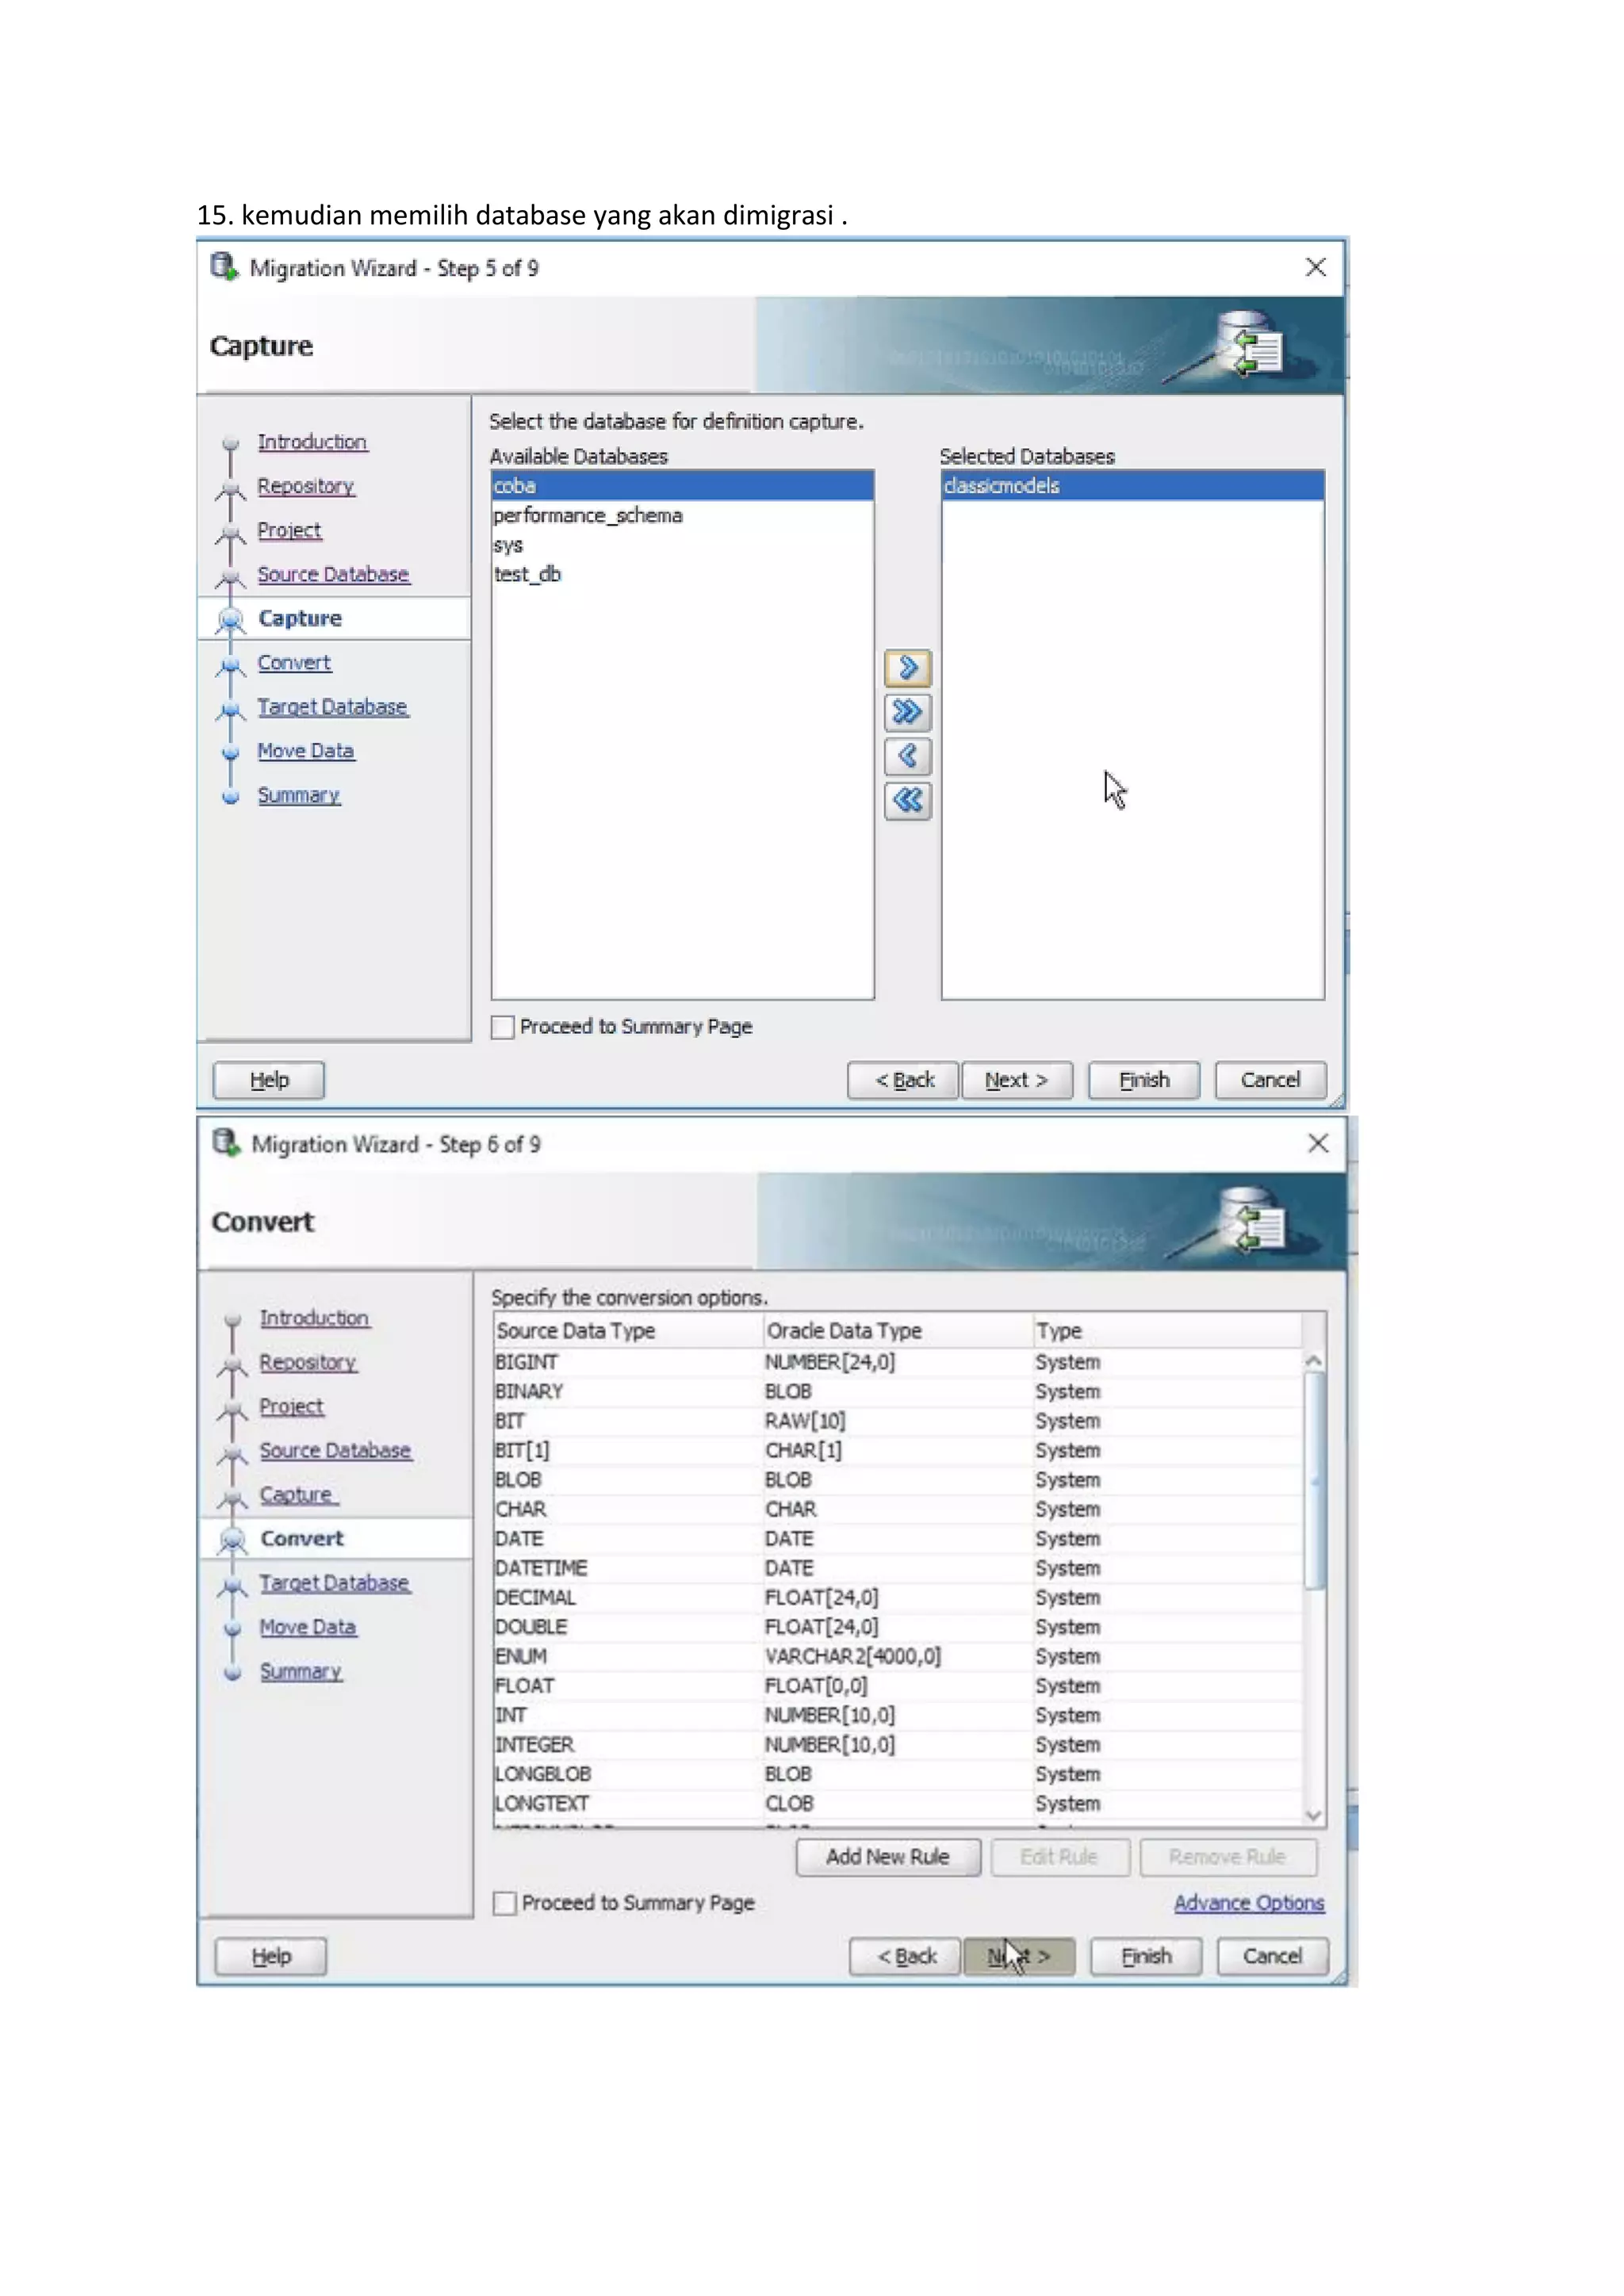Click Add New Rule button
The image size is (1624, 2296).
(888, 1857)
